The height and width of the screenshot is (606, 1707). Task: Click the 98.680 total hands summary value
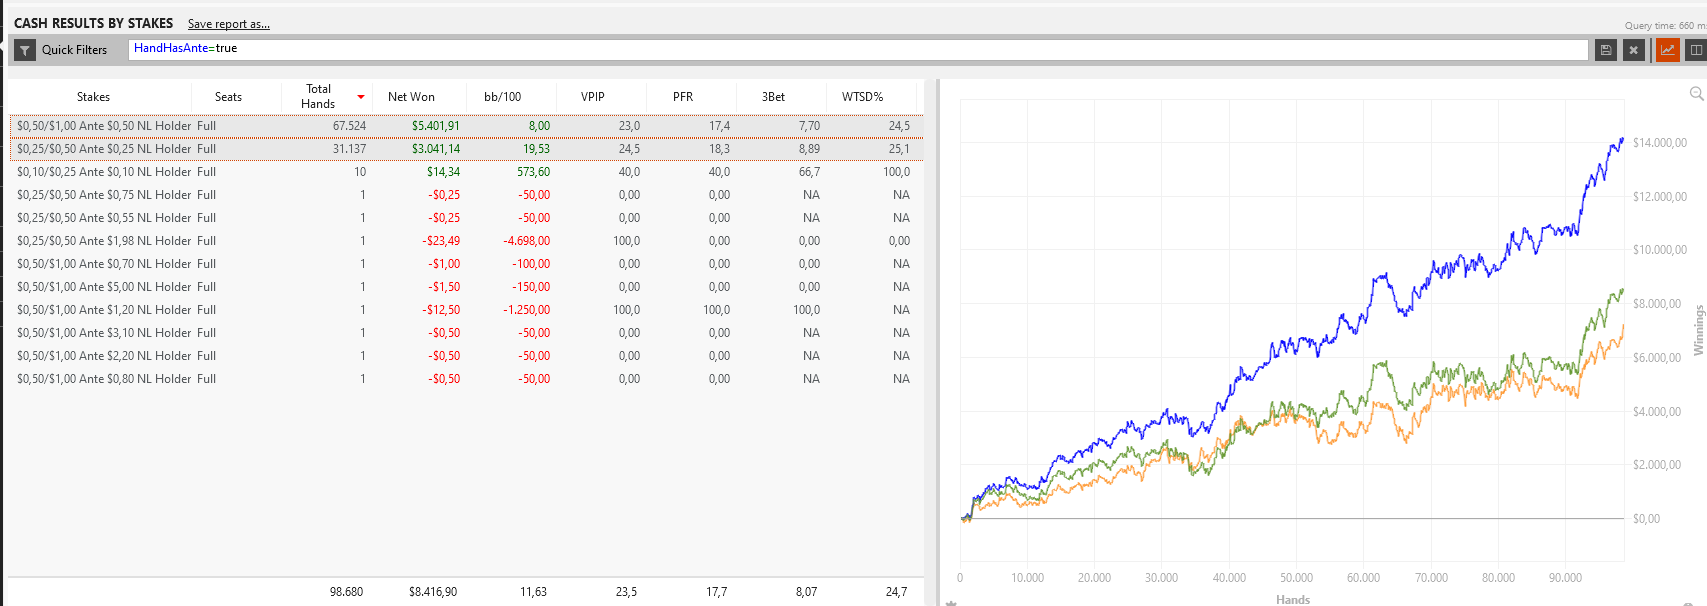pyautogui.click(x=346, y=592)
